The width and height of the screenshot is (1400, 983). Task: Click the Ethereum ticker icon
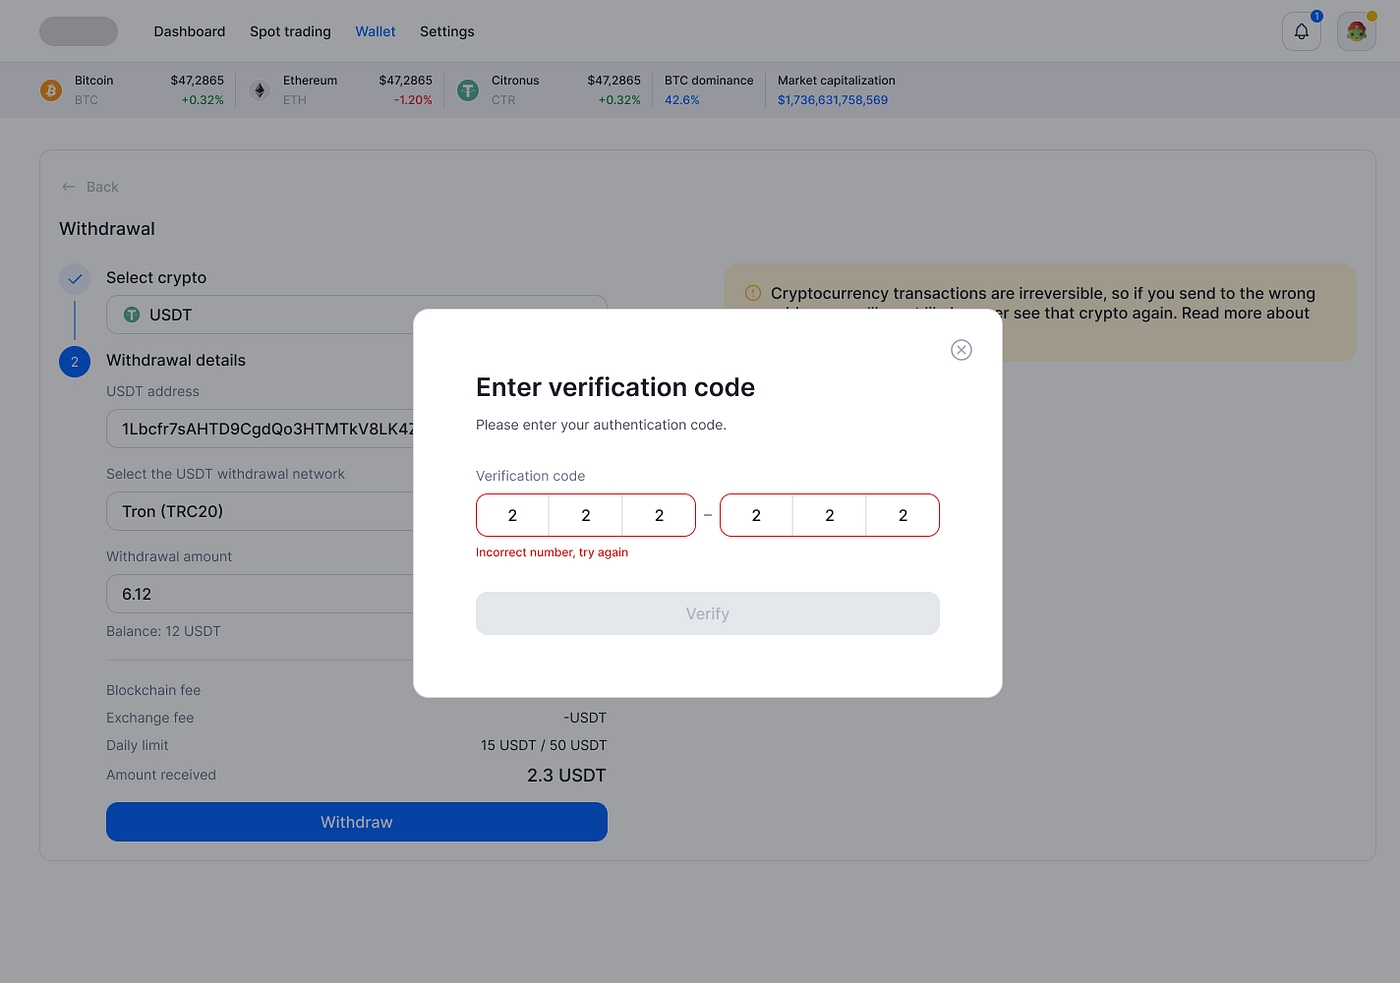260,91
